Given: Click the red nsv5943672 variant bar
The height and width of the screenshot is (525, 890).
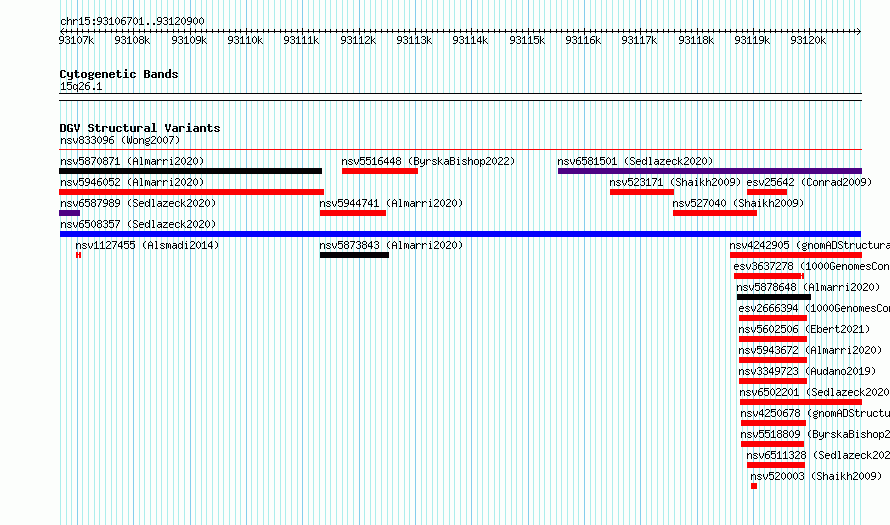Looking at the screenshot, I should coord(773,360).
